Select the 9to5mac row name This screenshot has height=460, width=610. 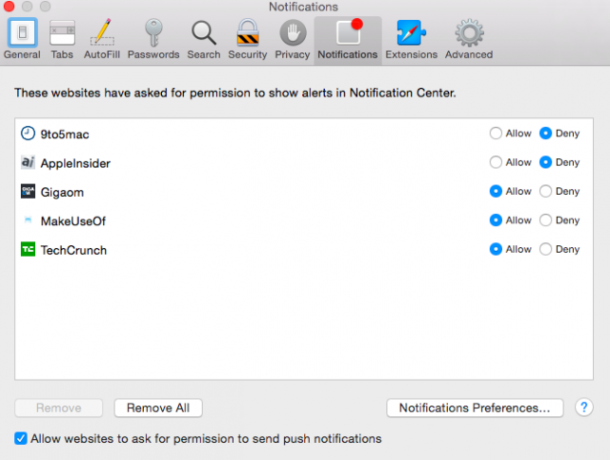click(65, 134)
